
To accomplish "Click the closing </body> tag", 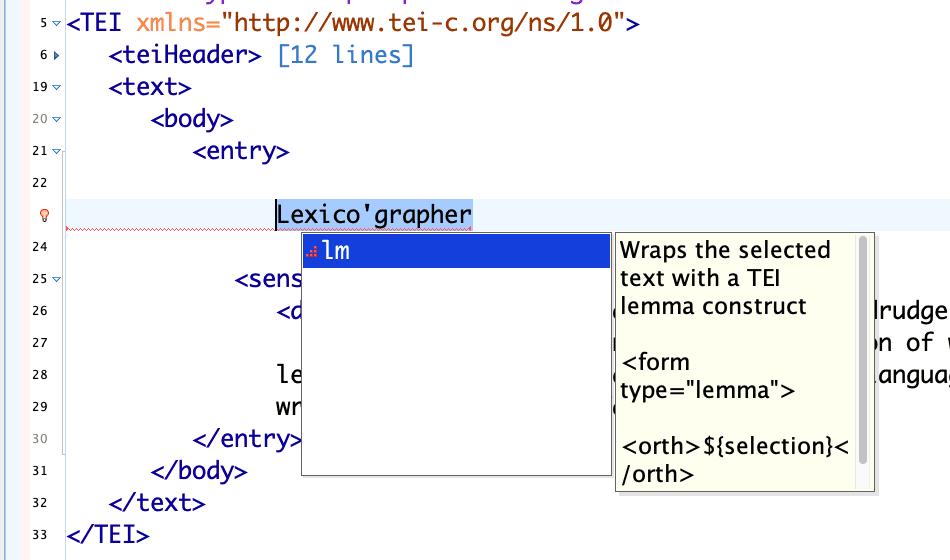I will (x=198, y=470).
